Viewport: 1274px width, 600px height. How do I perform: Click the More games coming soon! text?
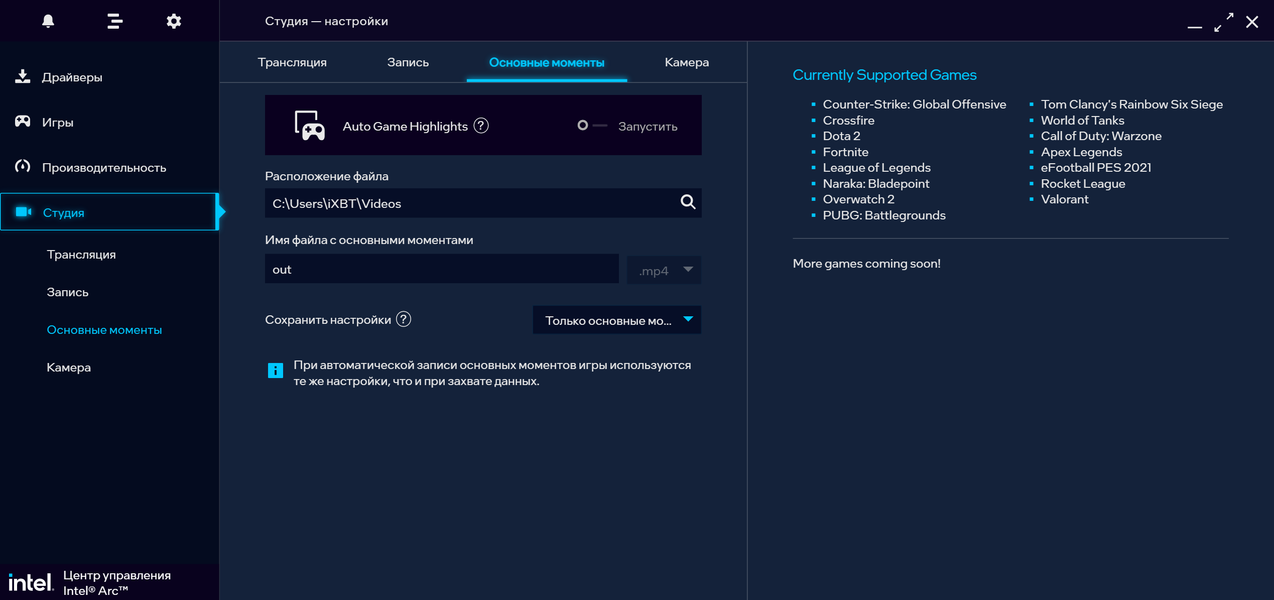pos(867,264)
